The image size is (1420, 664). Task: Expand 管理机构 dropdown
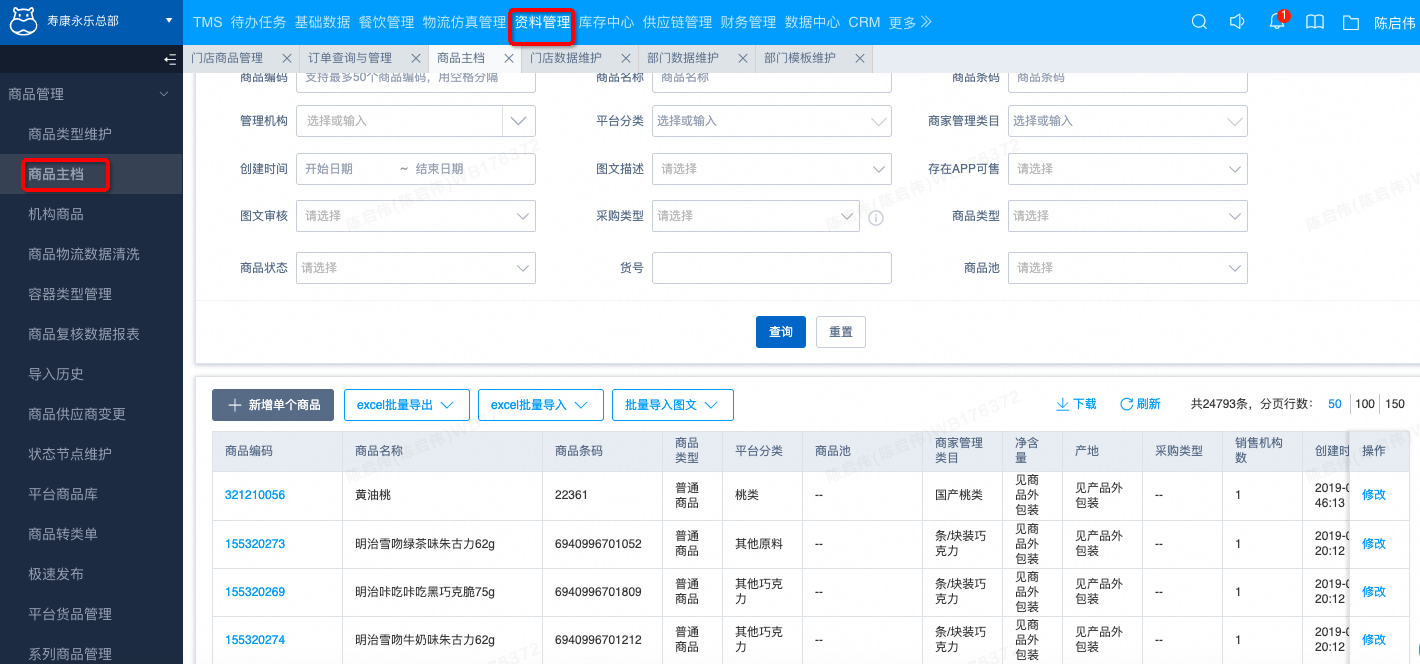point(518,121)
